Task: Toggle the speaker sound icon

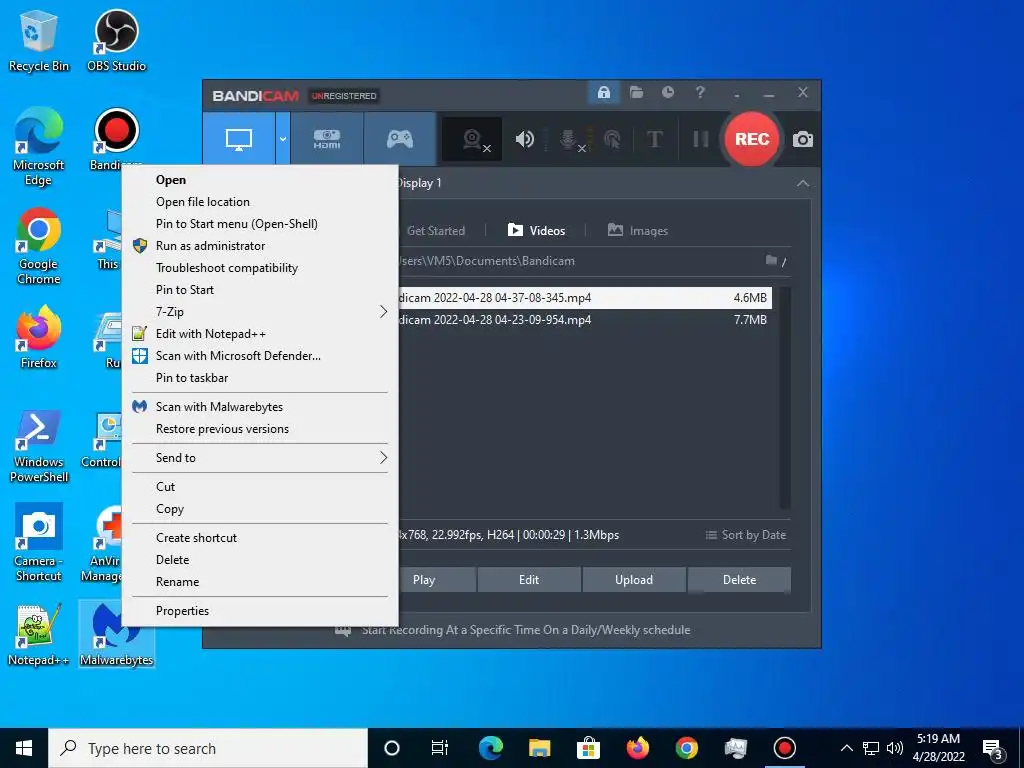Action: click(x=524, y=139)
